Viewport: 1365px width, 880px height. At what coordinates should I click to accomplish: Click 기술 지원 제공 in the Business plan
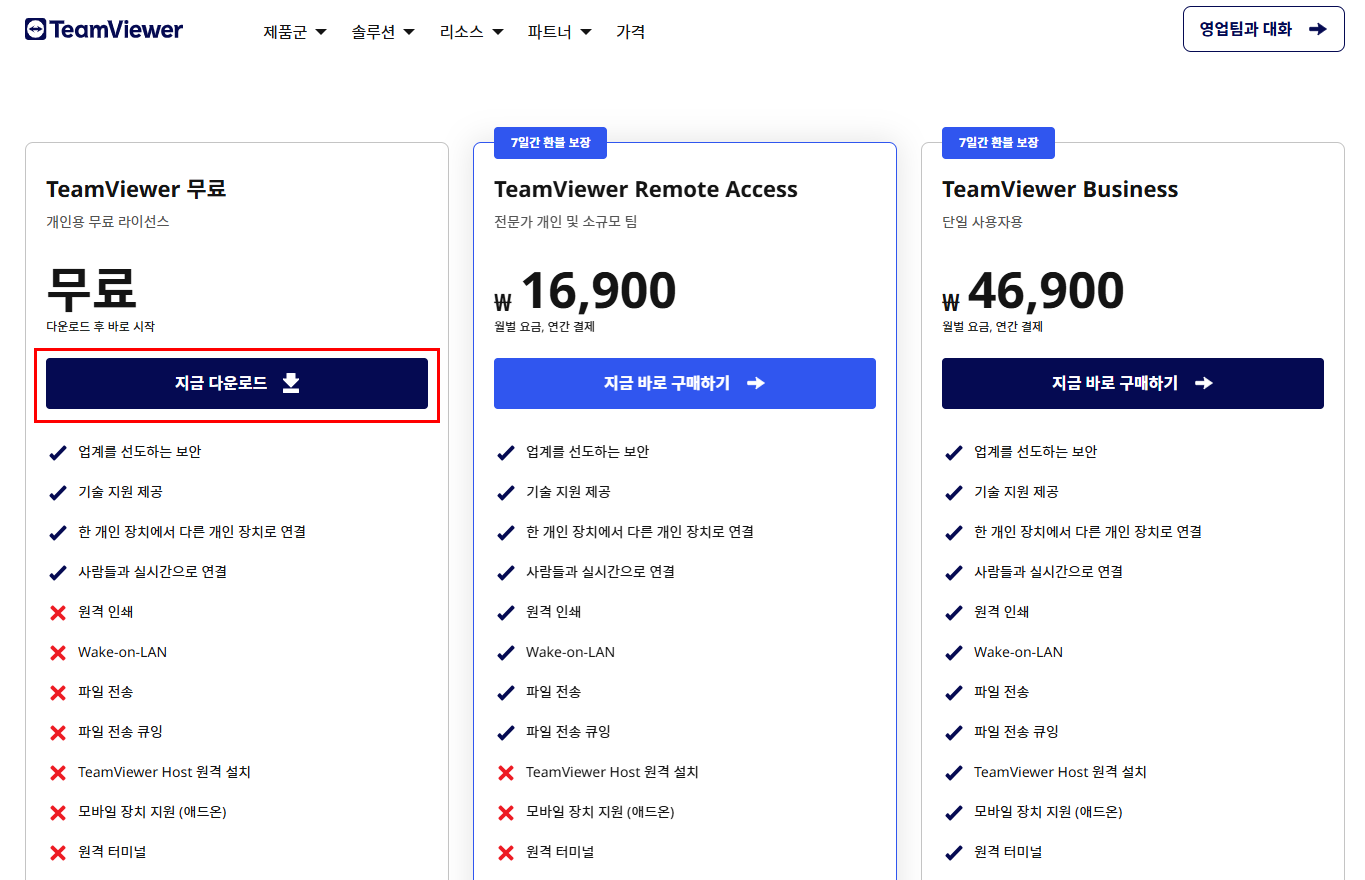pos(1016,492)
